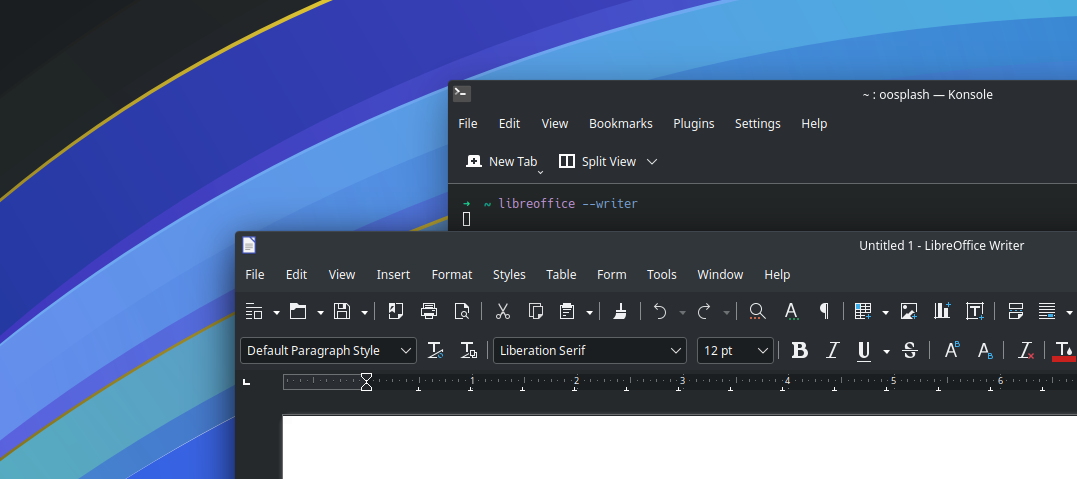This screenshot has width=1077, height=479.
Task: Click the Insert Image icon
Action: (909, 311)
